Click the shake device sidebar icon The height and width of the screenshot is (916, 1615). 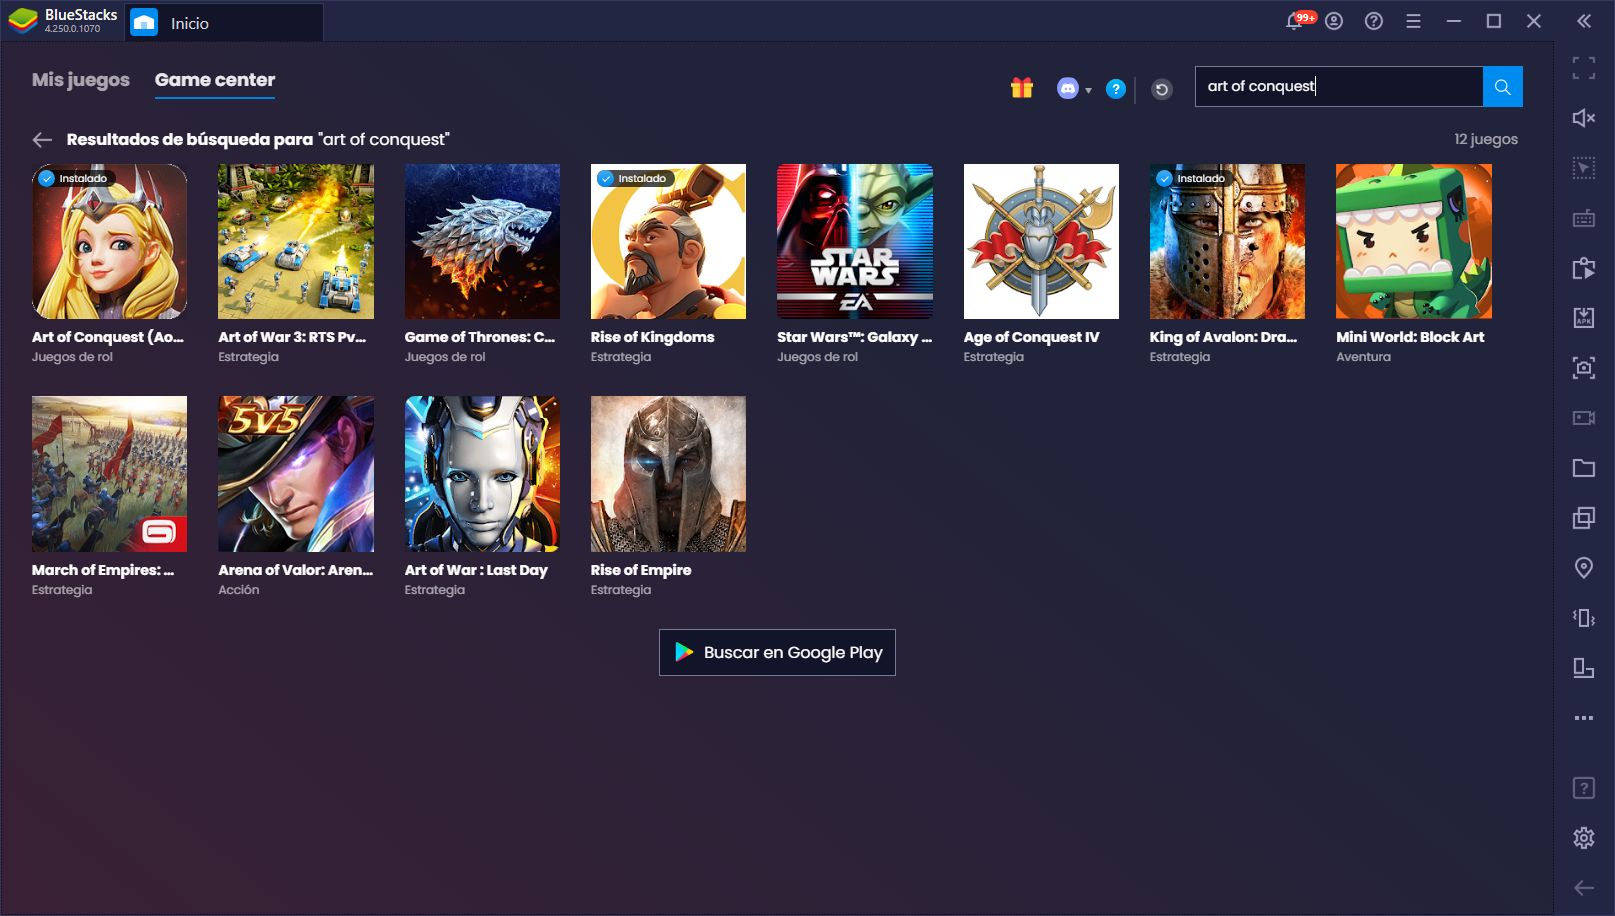click(1584, 618)
